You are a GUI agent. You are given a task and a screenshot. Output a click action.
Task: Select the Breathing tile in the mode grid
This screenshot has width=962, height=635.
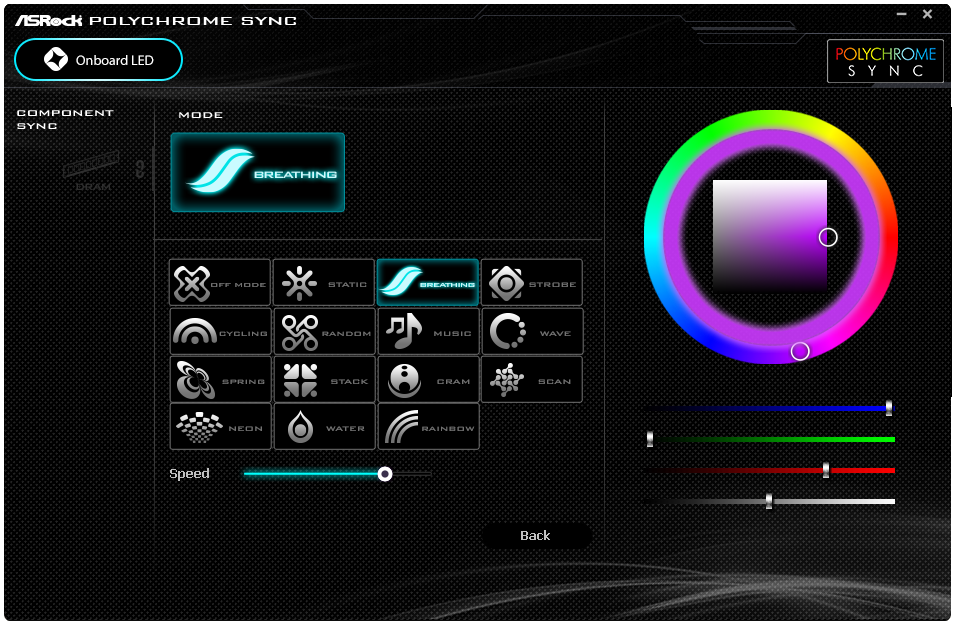pyautogui.click(x=428, y=283)
